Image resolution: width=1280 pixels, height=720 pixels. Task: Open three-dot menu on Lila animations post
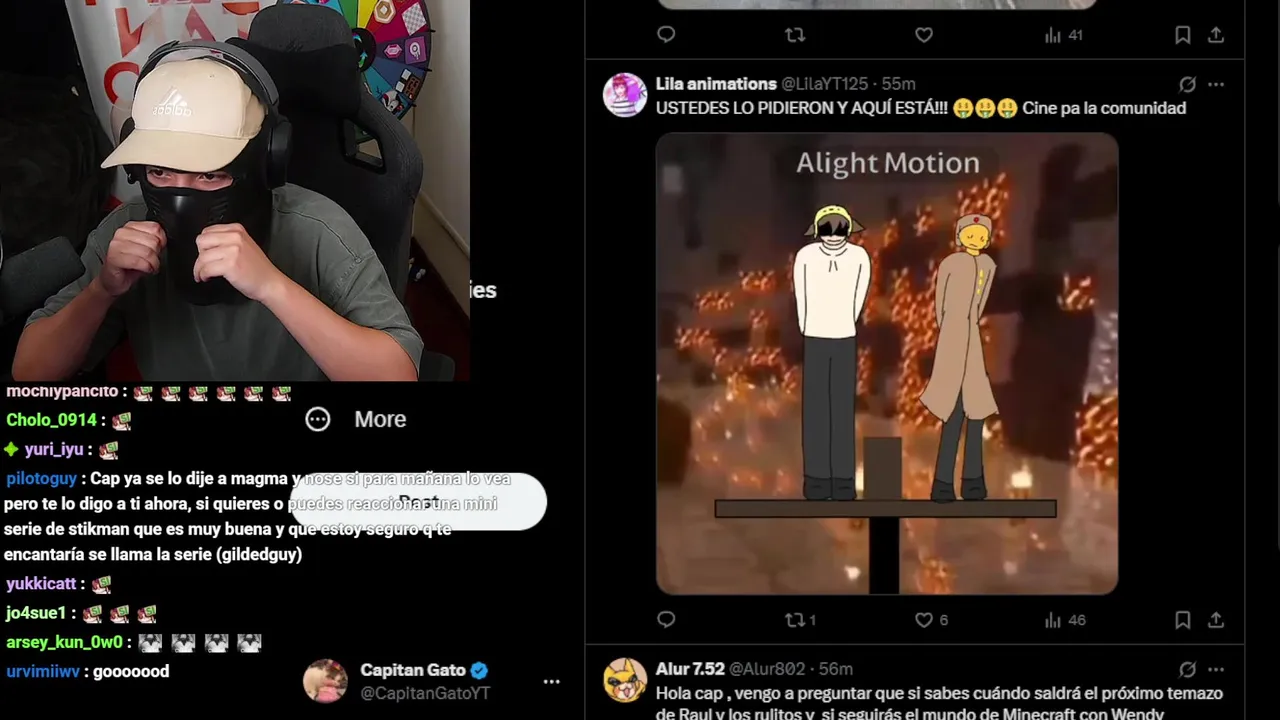coord(1216,84)
